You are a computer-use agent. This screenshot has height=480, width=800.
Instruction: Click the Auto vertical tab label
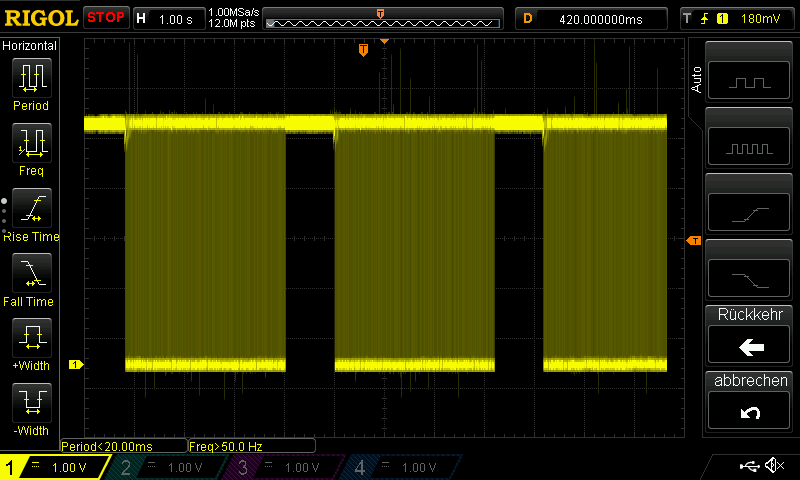coord(696,80)
